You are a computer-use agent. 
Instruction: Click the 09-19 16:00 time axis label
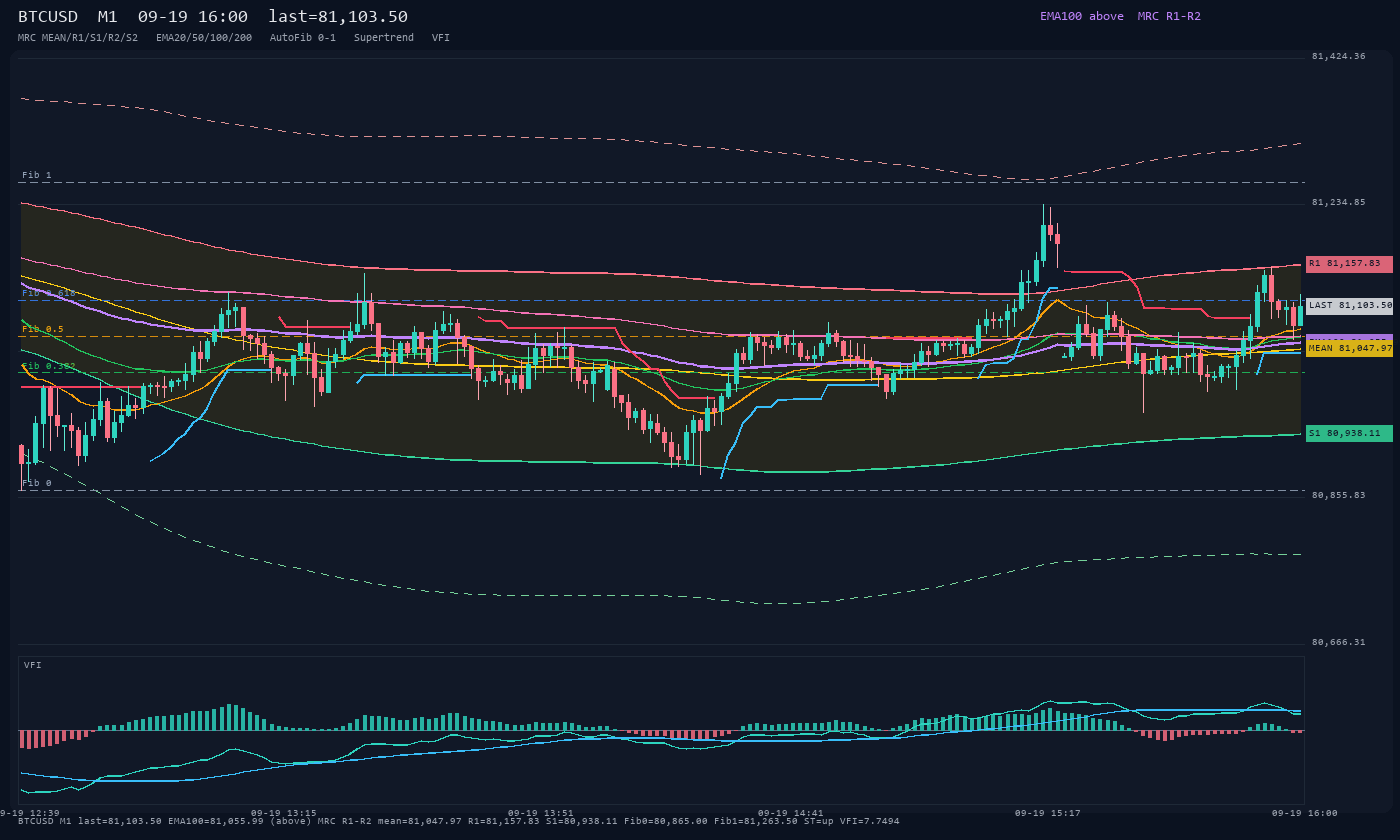pyautogui.click(x=1305, y=813)
